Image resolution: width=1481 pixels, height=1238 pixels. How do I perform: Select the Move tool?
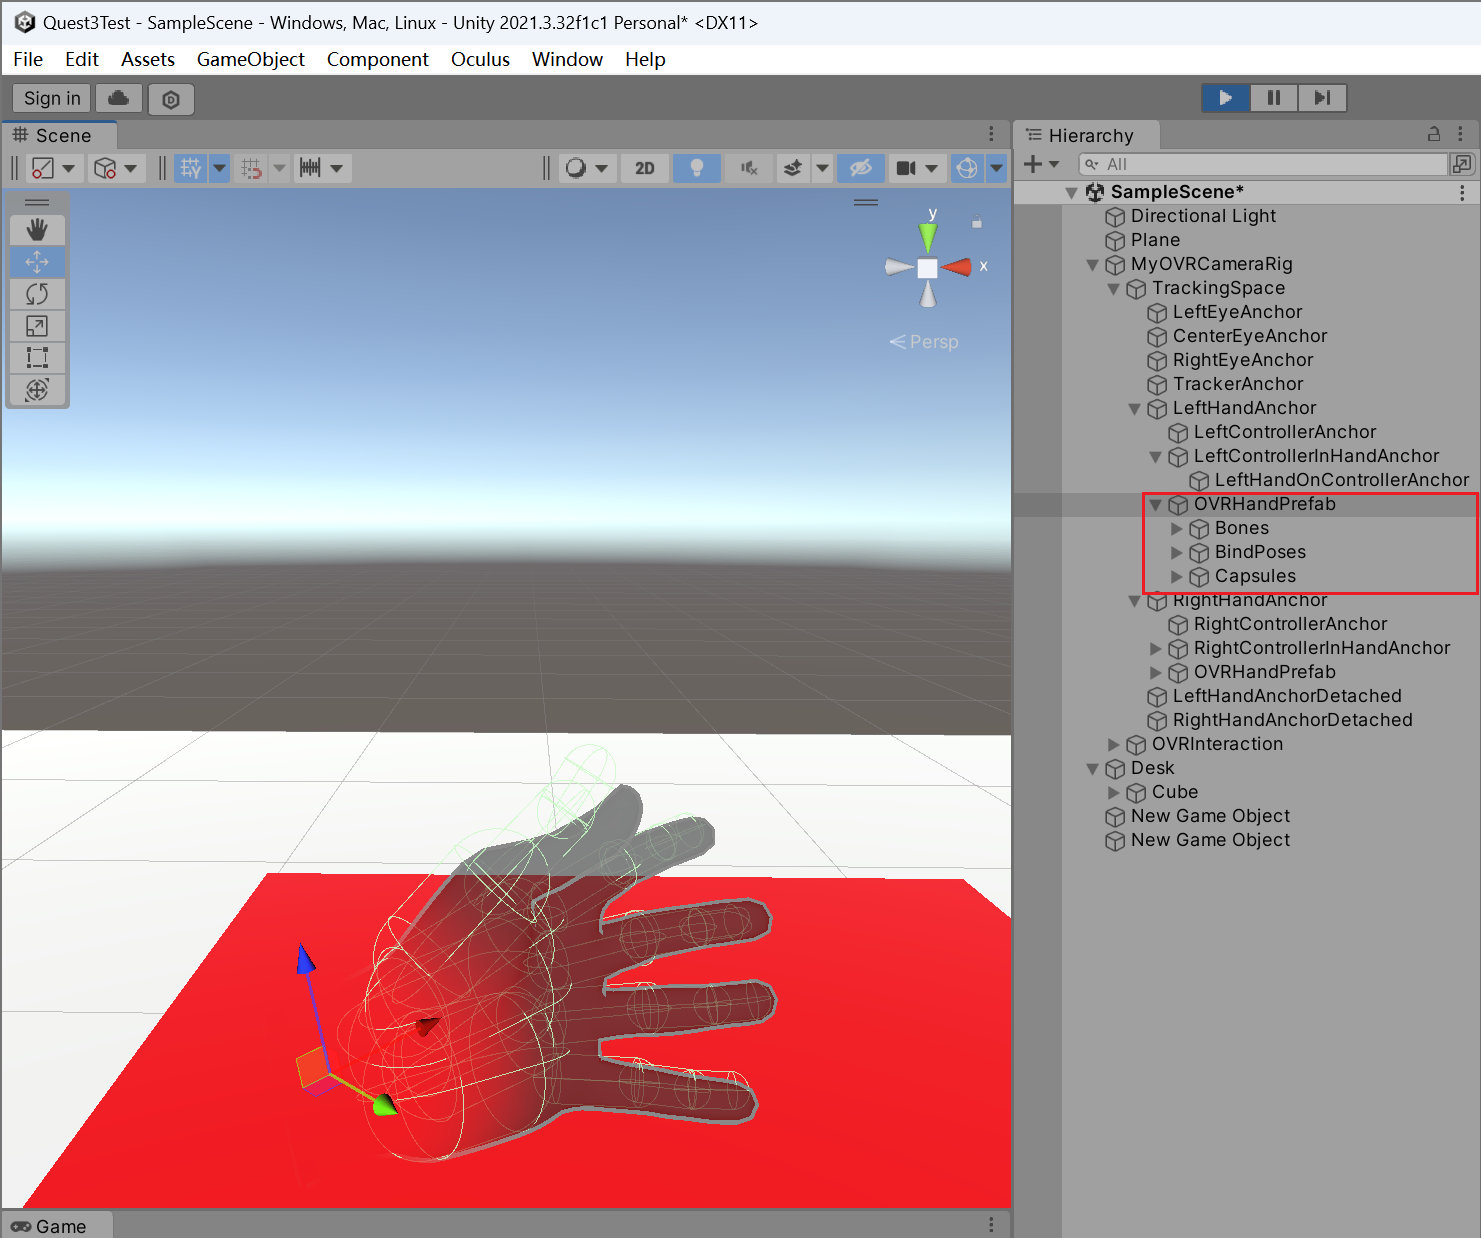tap(37, 262)
